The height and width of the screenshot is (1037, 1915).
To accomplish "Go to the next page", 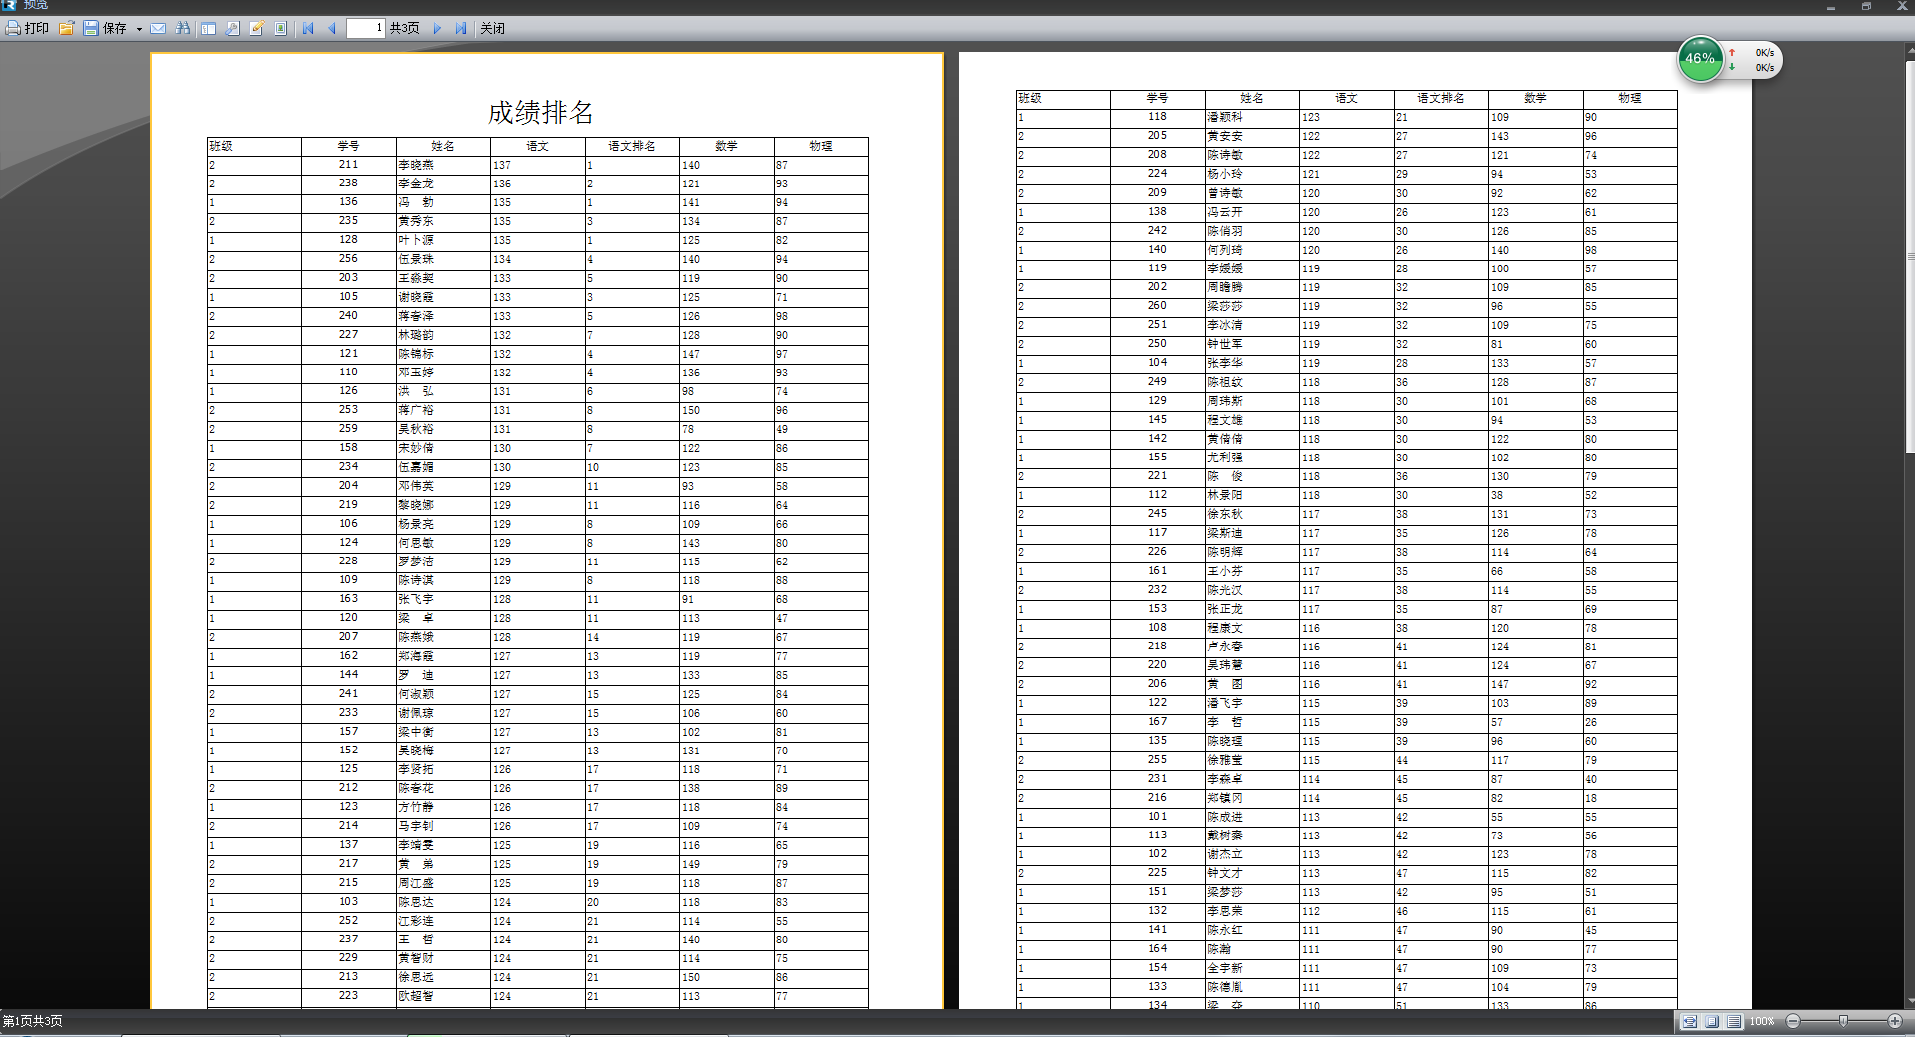I will tap(437, 28).
